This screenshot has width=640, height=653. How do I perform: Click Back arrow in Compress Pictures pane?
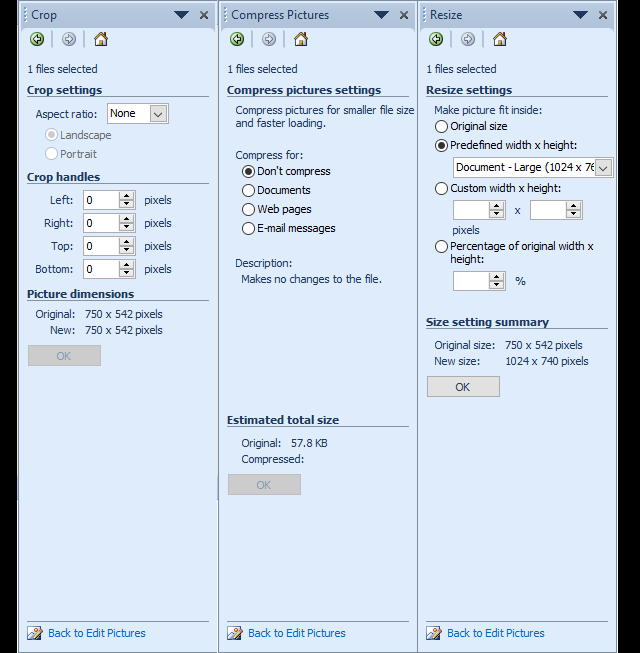tap(237, 40)
